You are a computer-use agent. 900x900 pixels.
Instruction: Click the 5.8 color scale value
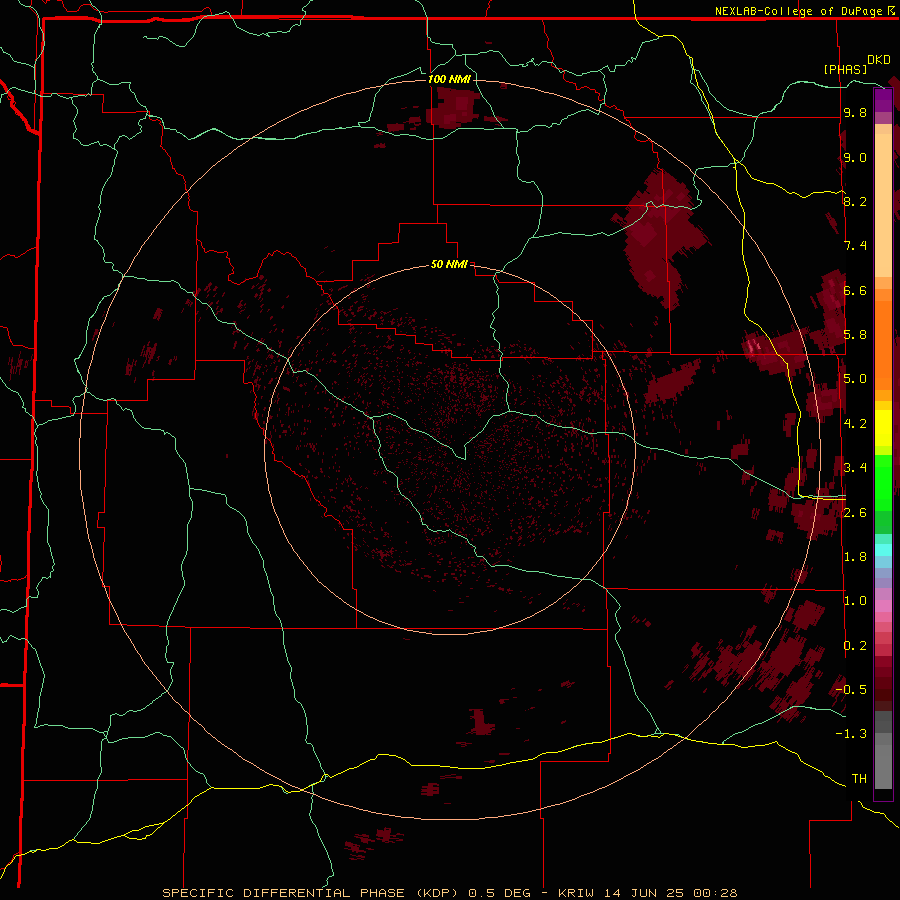(x=855, y=335)
